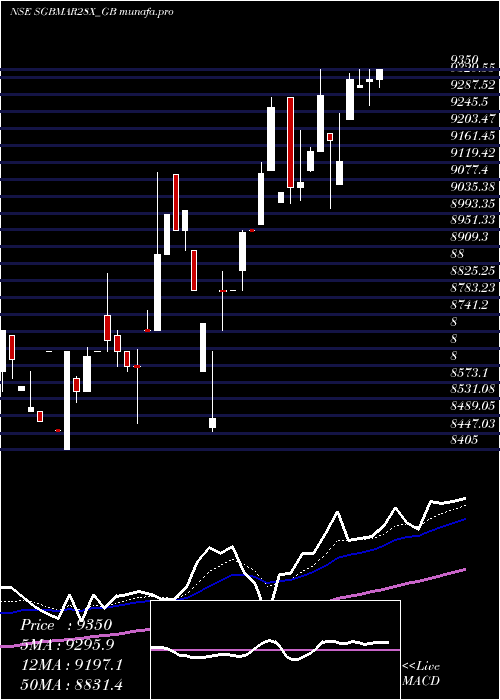The image size is (500, 700).
Task: Click the 50MA : 8831.4 readout
Action: point(72,684)
